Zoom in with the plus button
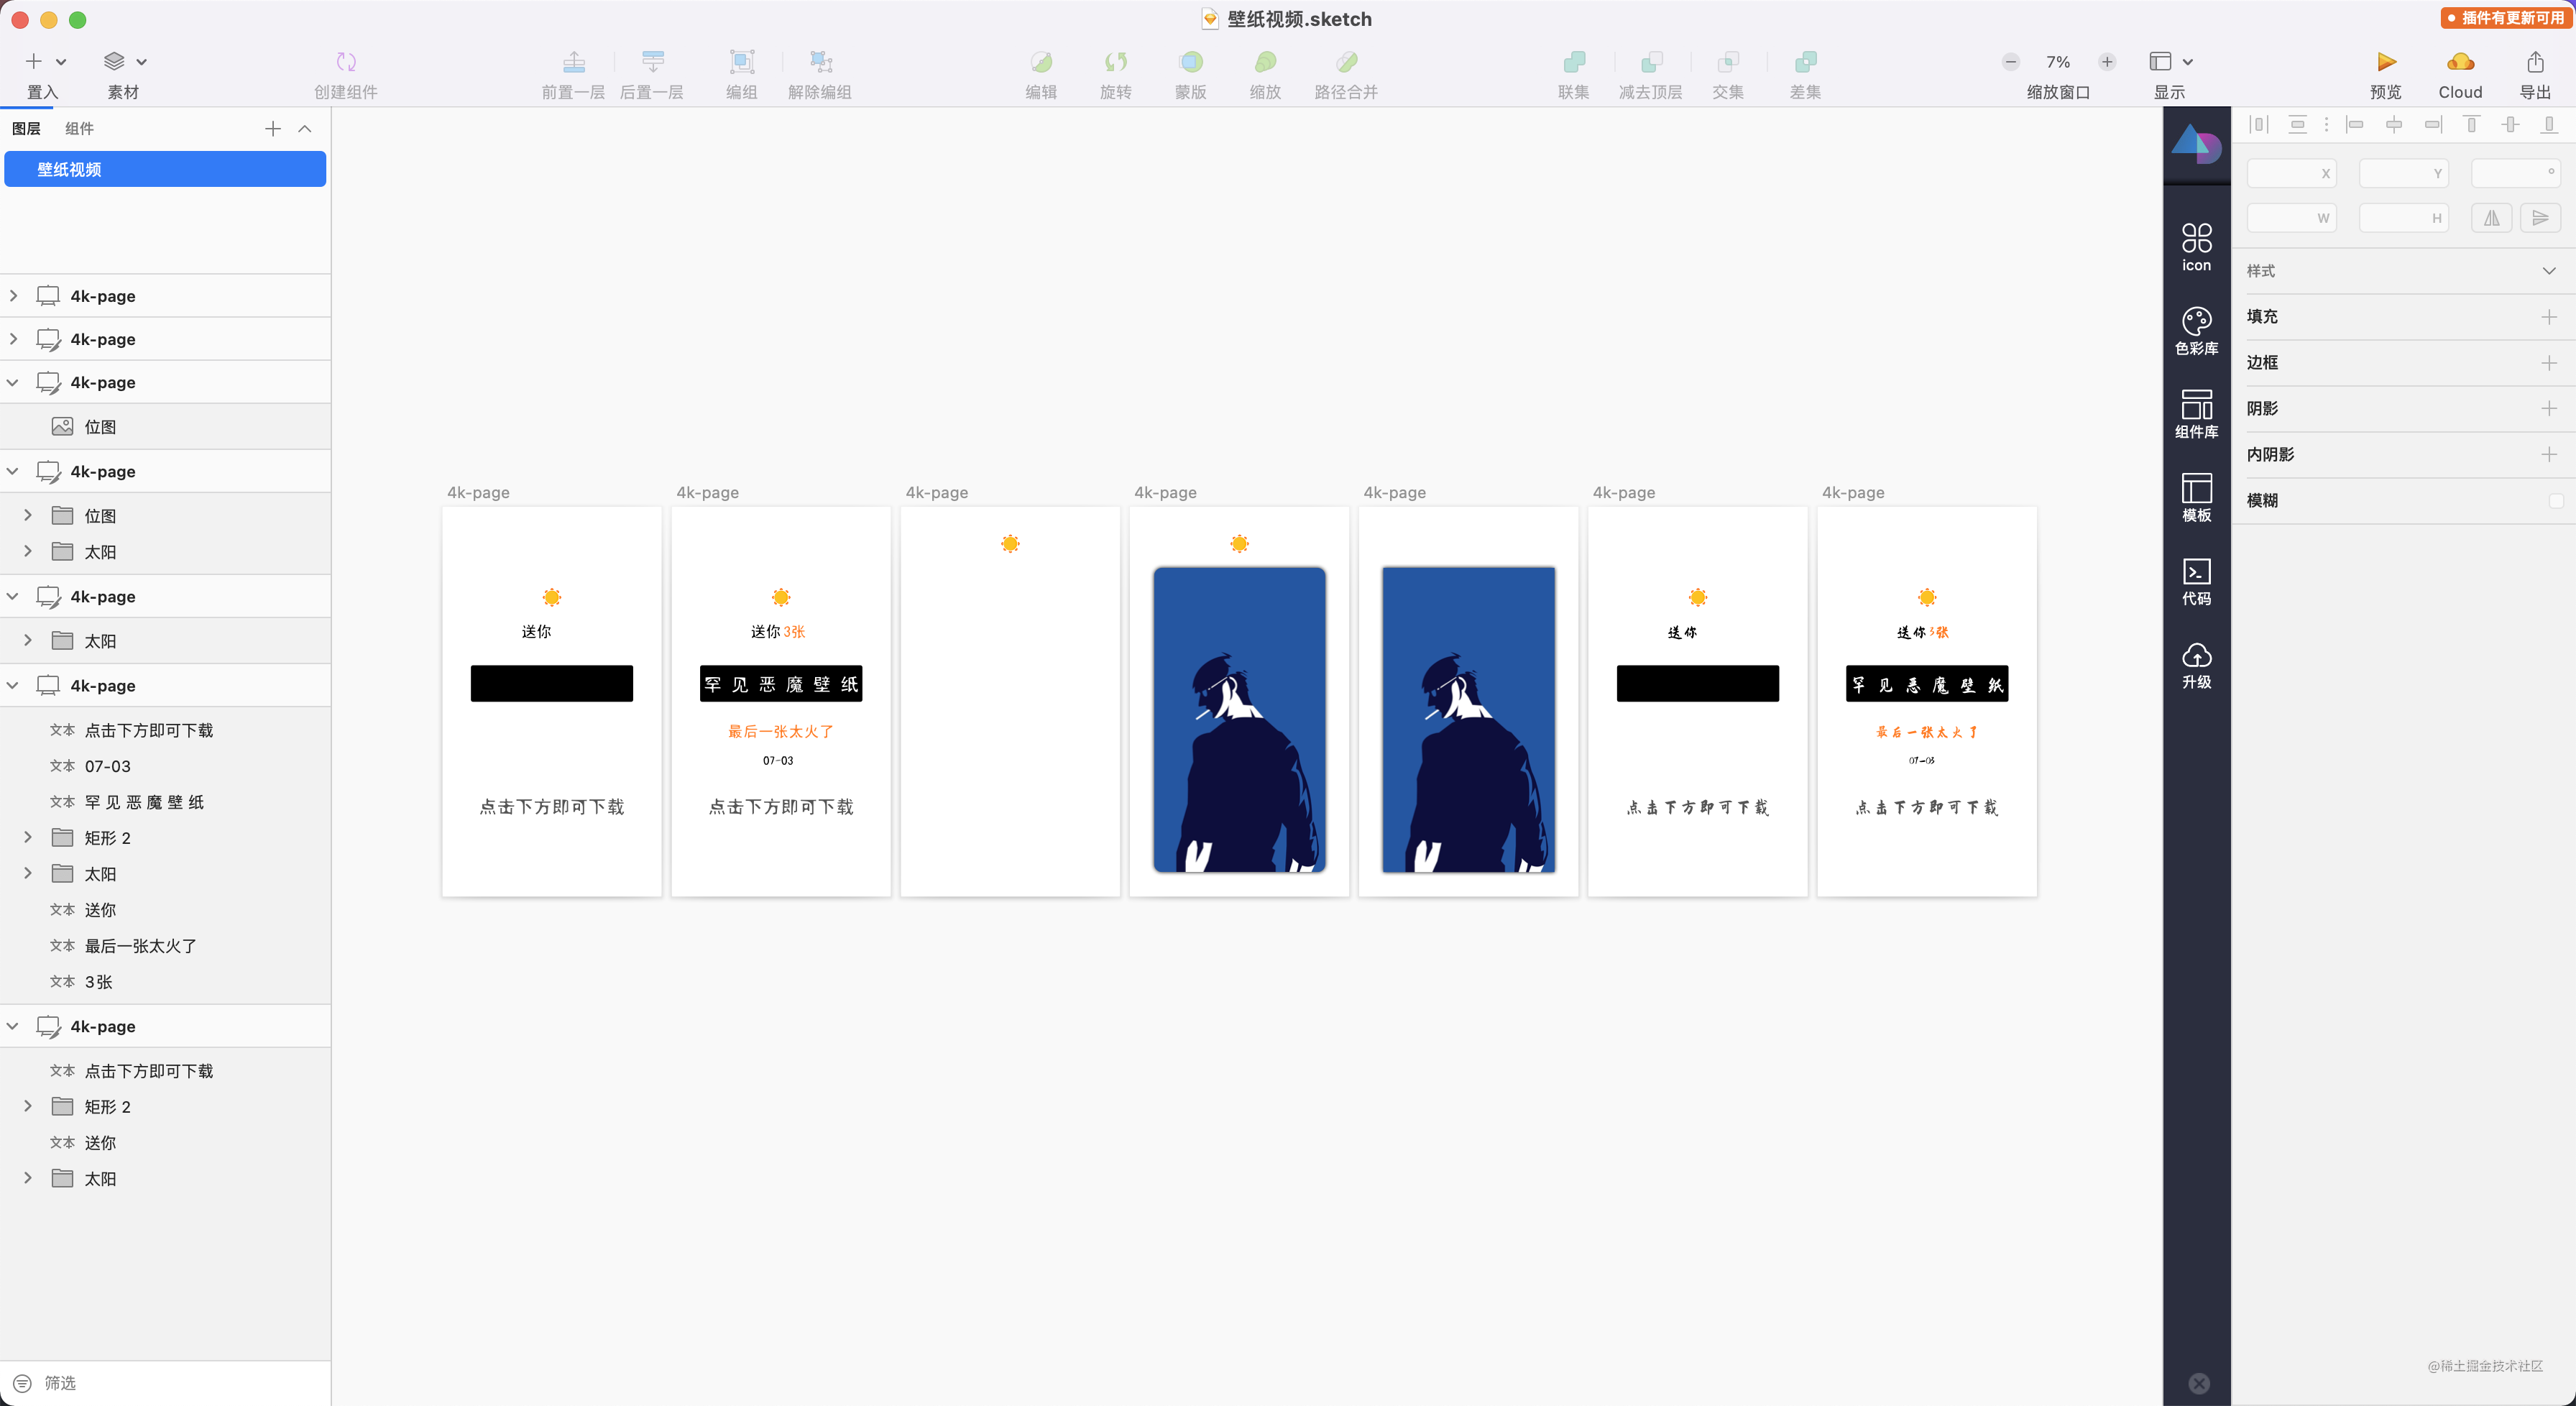Image resolution: width=2576 pixels, height=1406 pixels. 2107,62
